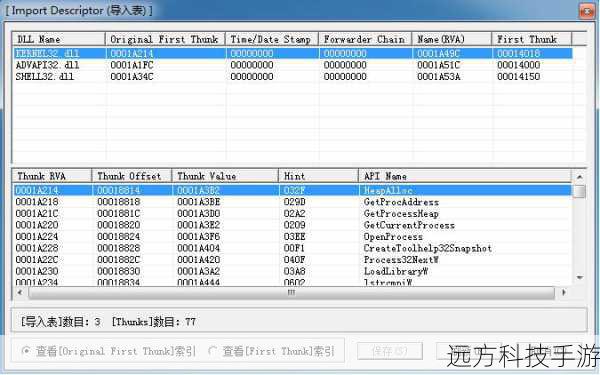
Task: Sort by the DLL Name column header
Action: [59, 39]
